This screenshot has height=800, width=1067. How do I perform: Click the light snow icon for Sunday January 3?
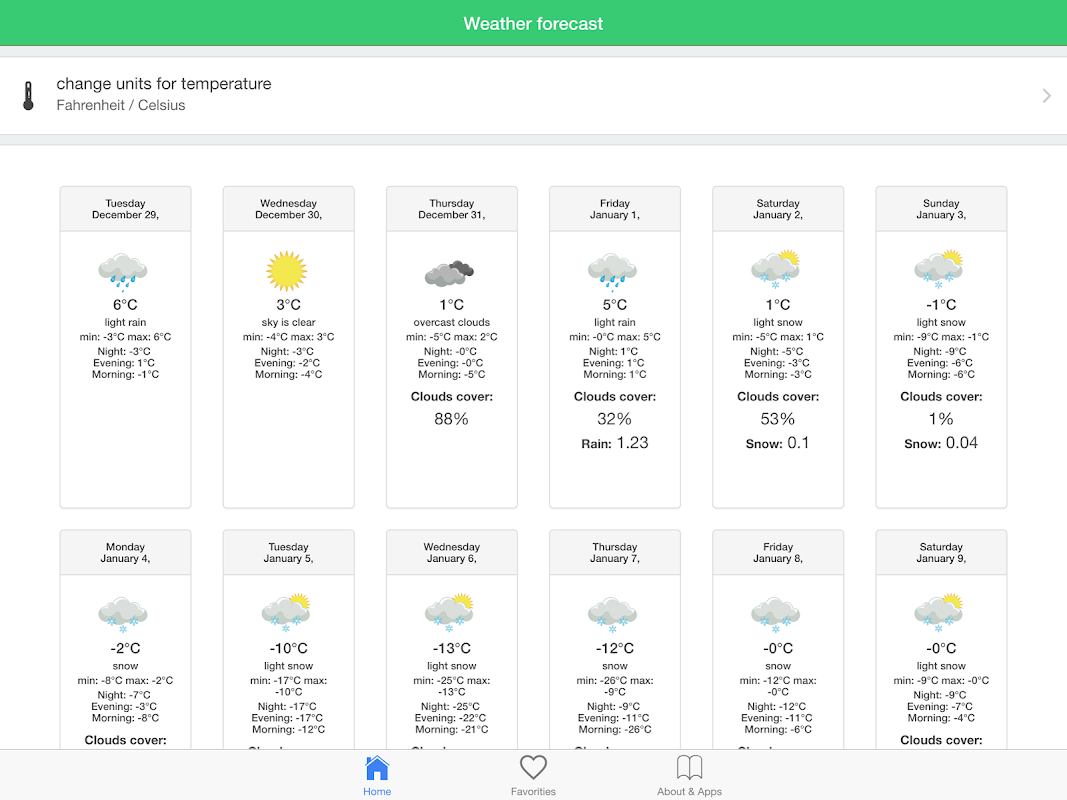[x=939, y=269]
